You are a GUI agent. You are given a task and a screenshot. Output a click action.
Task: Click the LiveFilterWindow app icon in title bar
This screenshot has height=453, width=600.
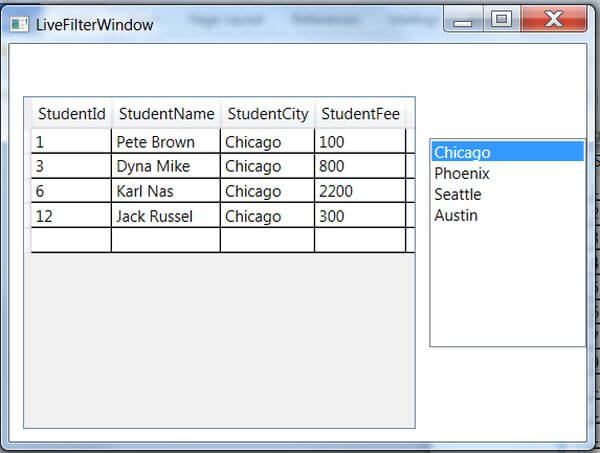tap(19, 24)
